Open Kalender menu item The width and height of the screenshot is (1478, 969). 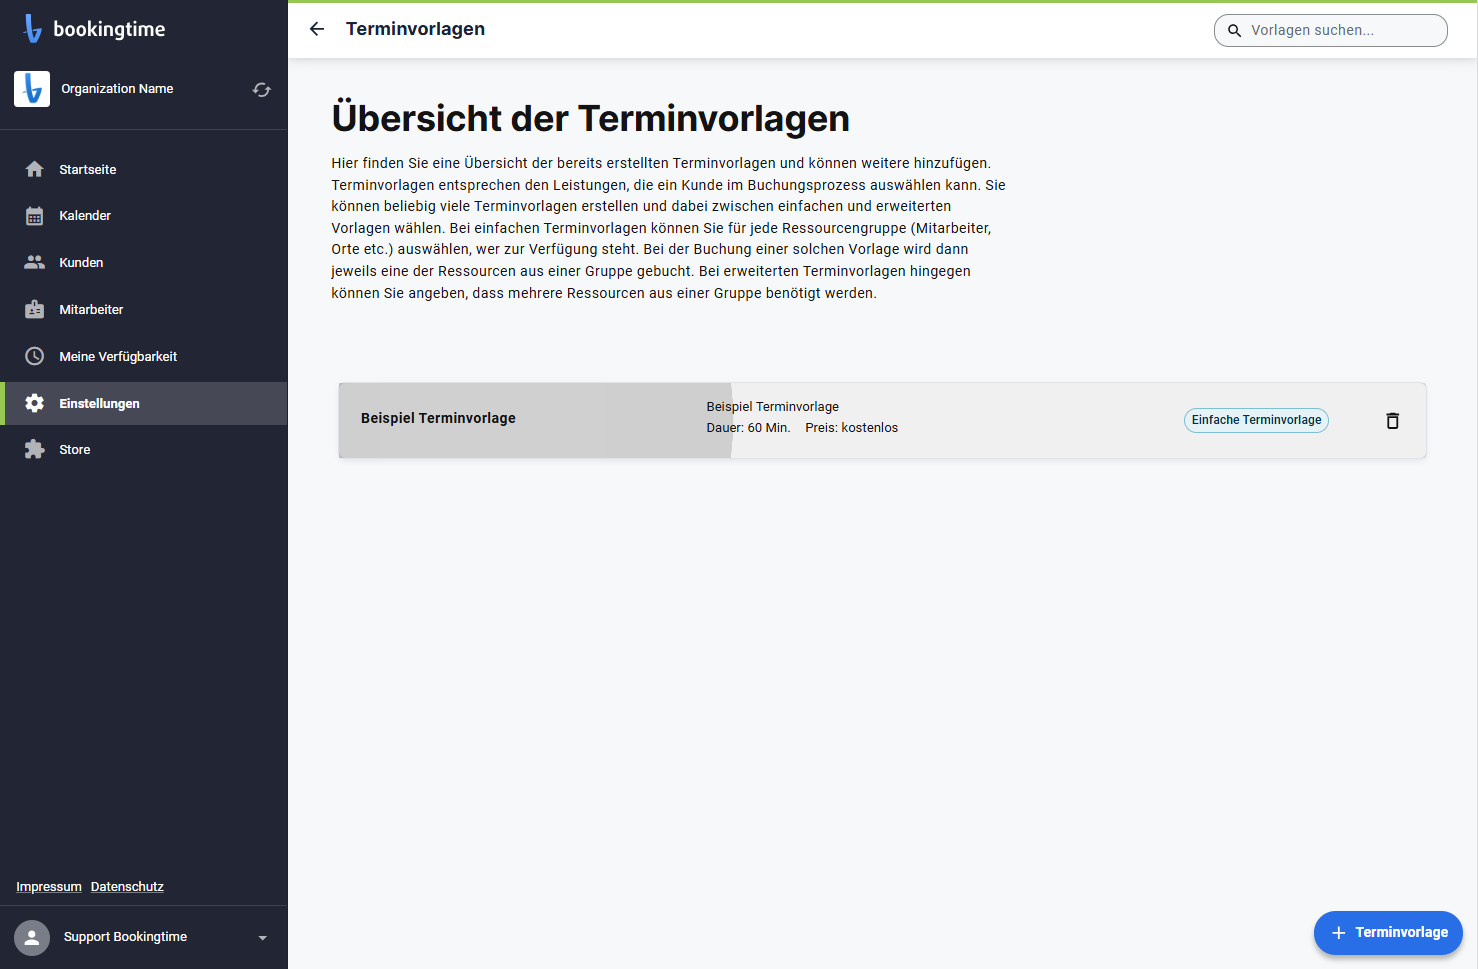144,216
